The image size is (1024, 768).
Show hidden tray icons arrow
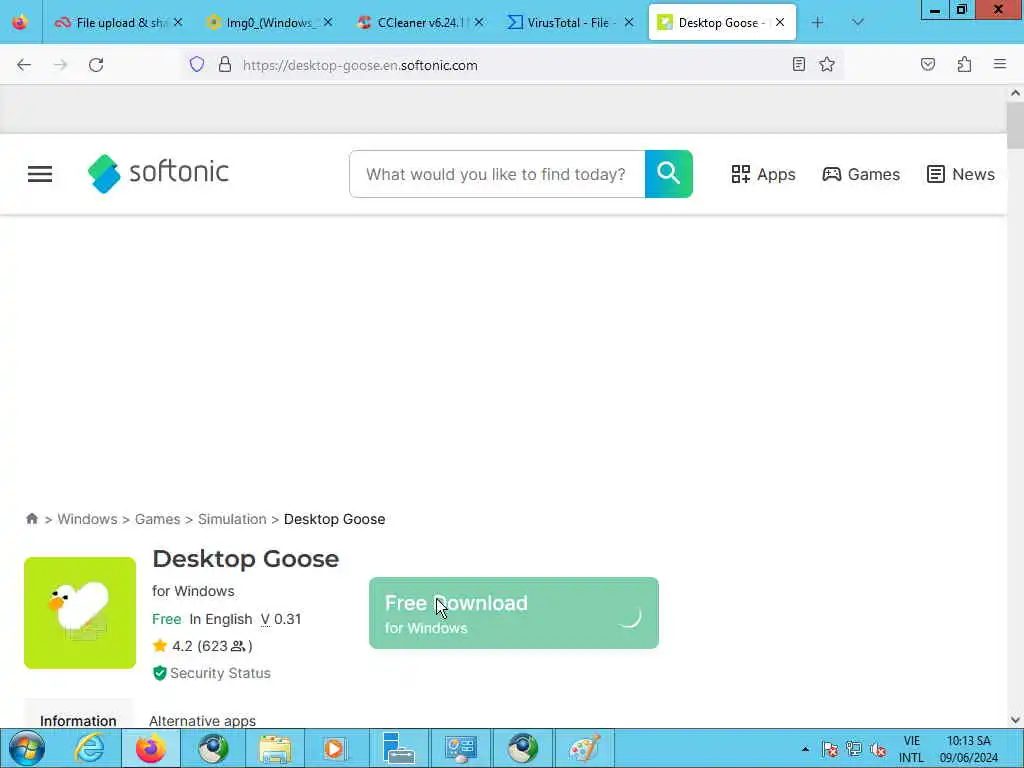805,749
